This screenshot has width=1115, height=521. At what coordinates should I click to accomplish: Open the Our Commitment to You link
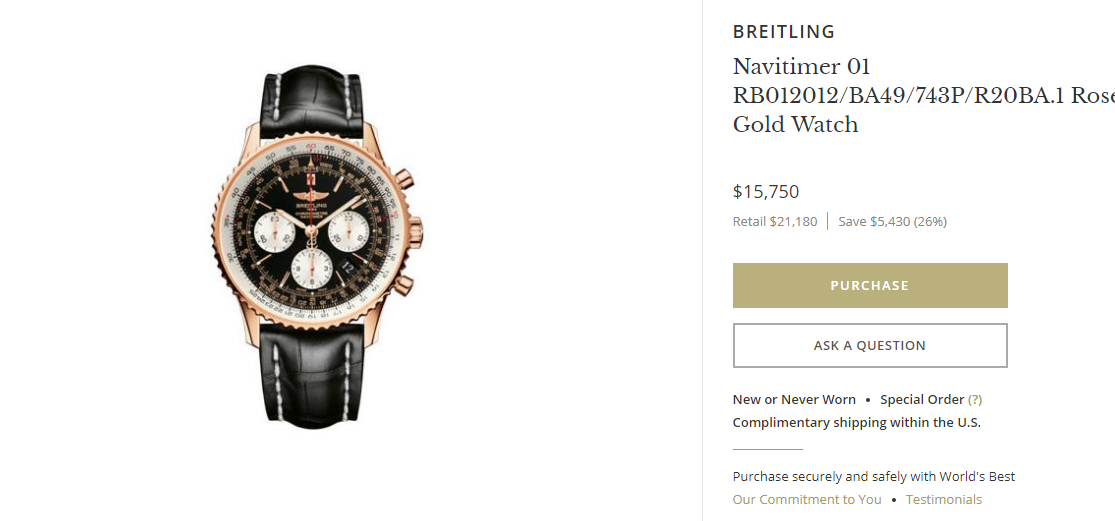[807, 500]
